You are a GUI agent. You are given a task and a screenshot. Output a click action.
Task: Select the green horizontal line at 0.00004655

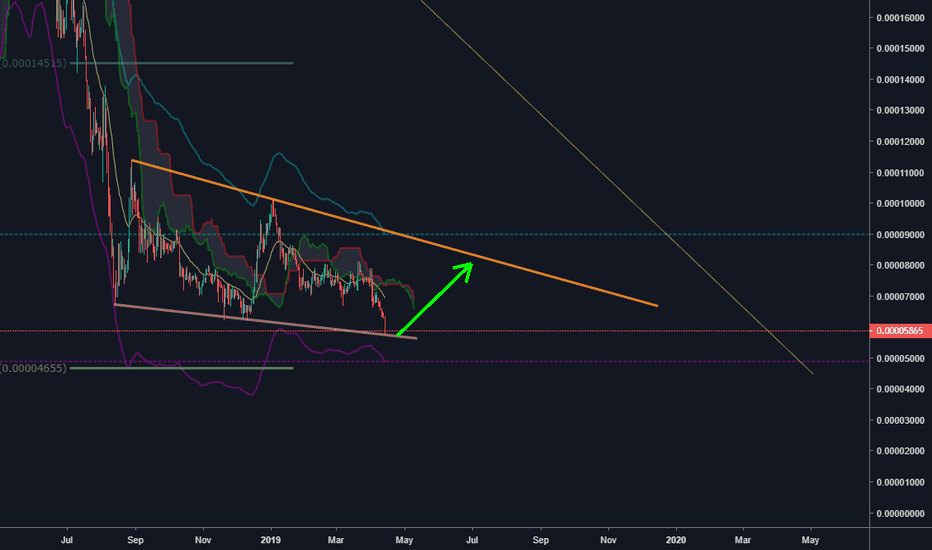click(181, 369)
